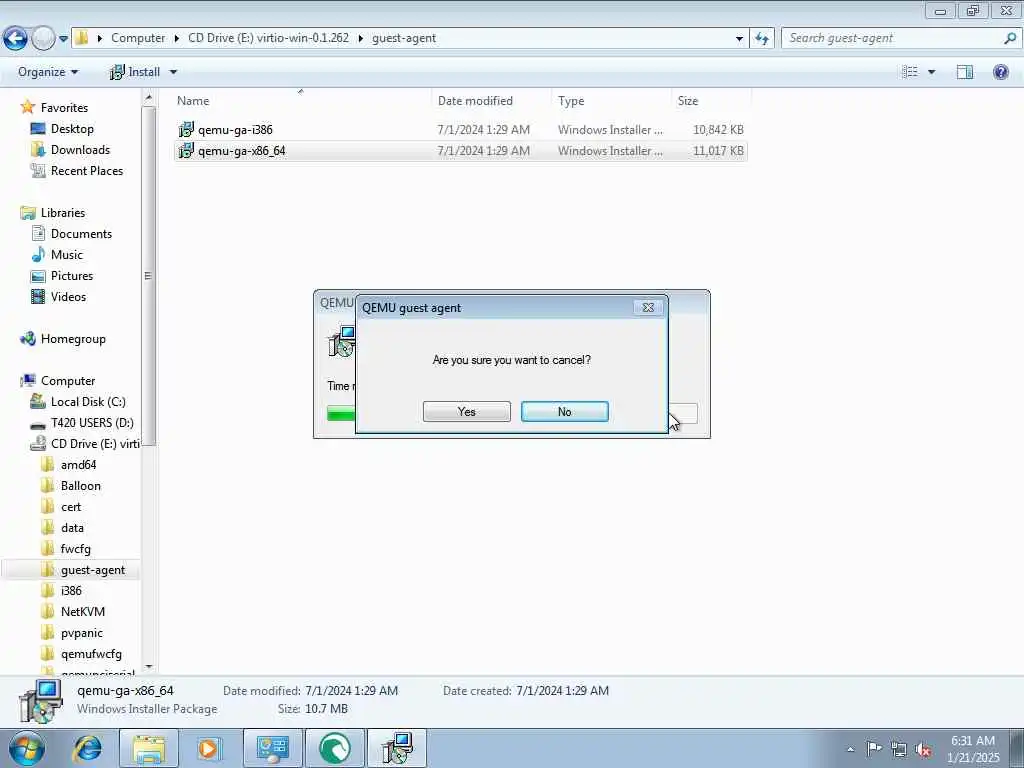Click Computer in the address breadcrumb
Viewport: 1024px width, 768px height.
(x=138, y=38)
